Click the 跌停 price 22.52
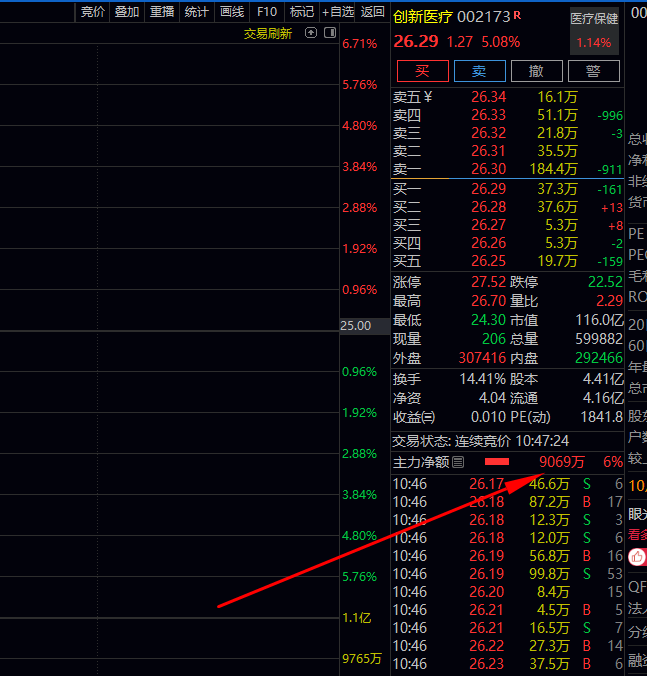This screenshot has height=676, width=647. [x=606, y=282]
